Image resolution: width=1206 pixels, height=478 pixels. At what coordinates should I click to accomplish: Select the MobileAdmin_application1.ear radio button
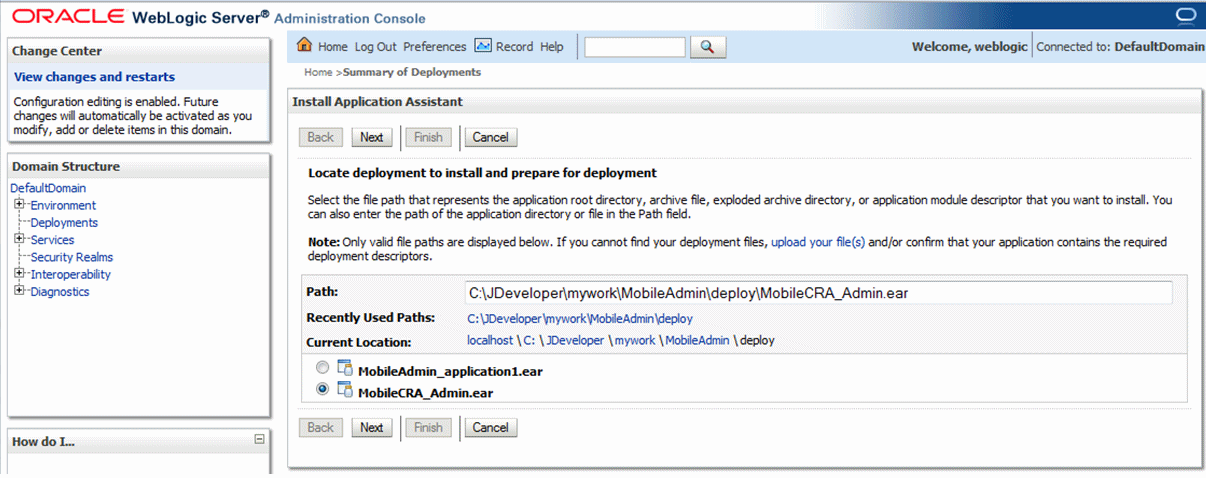(x=322, y=368)
